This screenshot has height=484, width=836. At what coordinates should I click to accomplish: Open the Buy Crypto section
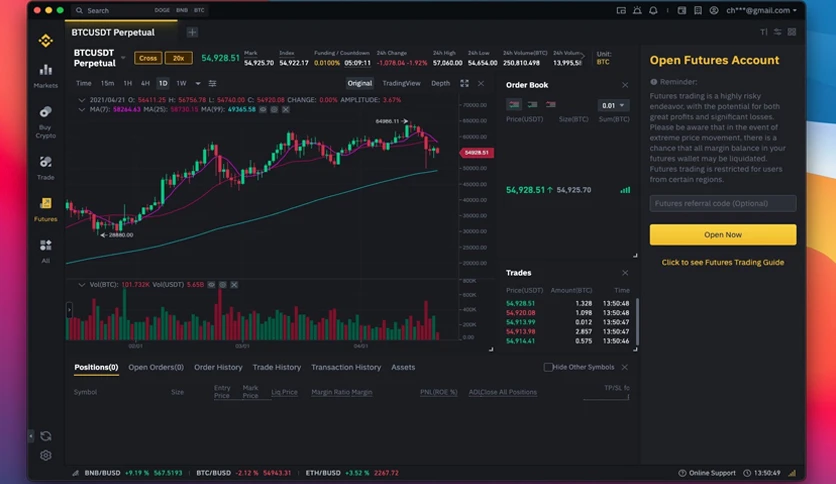pos(46,122)
